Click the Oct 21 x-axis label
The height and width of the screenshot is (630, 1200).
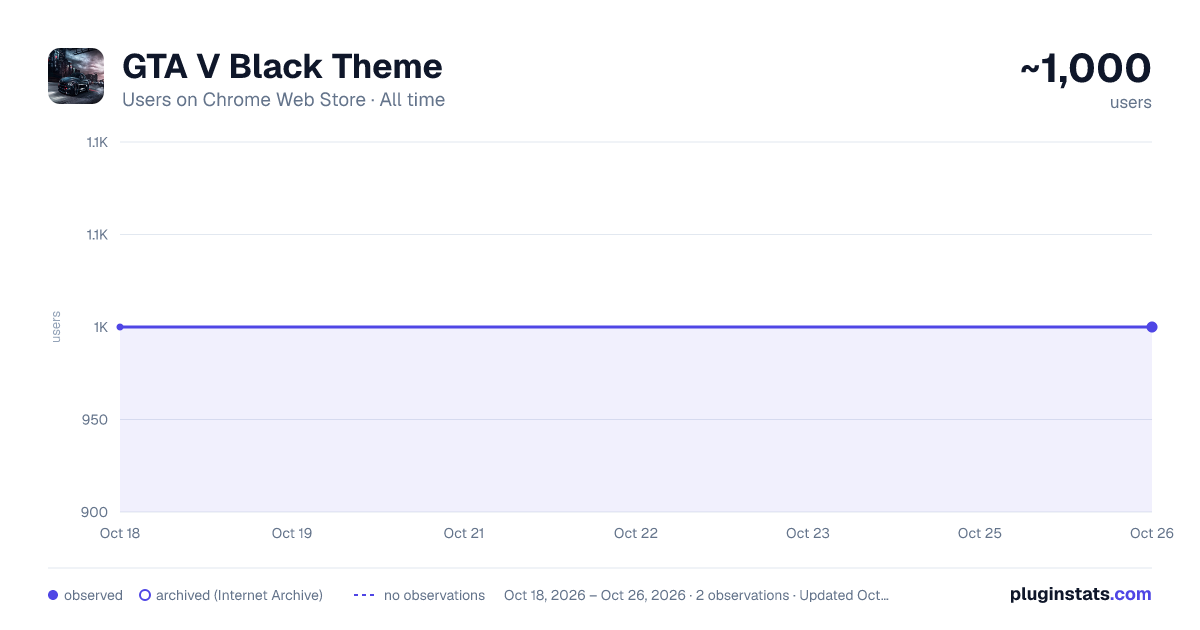464,533
